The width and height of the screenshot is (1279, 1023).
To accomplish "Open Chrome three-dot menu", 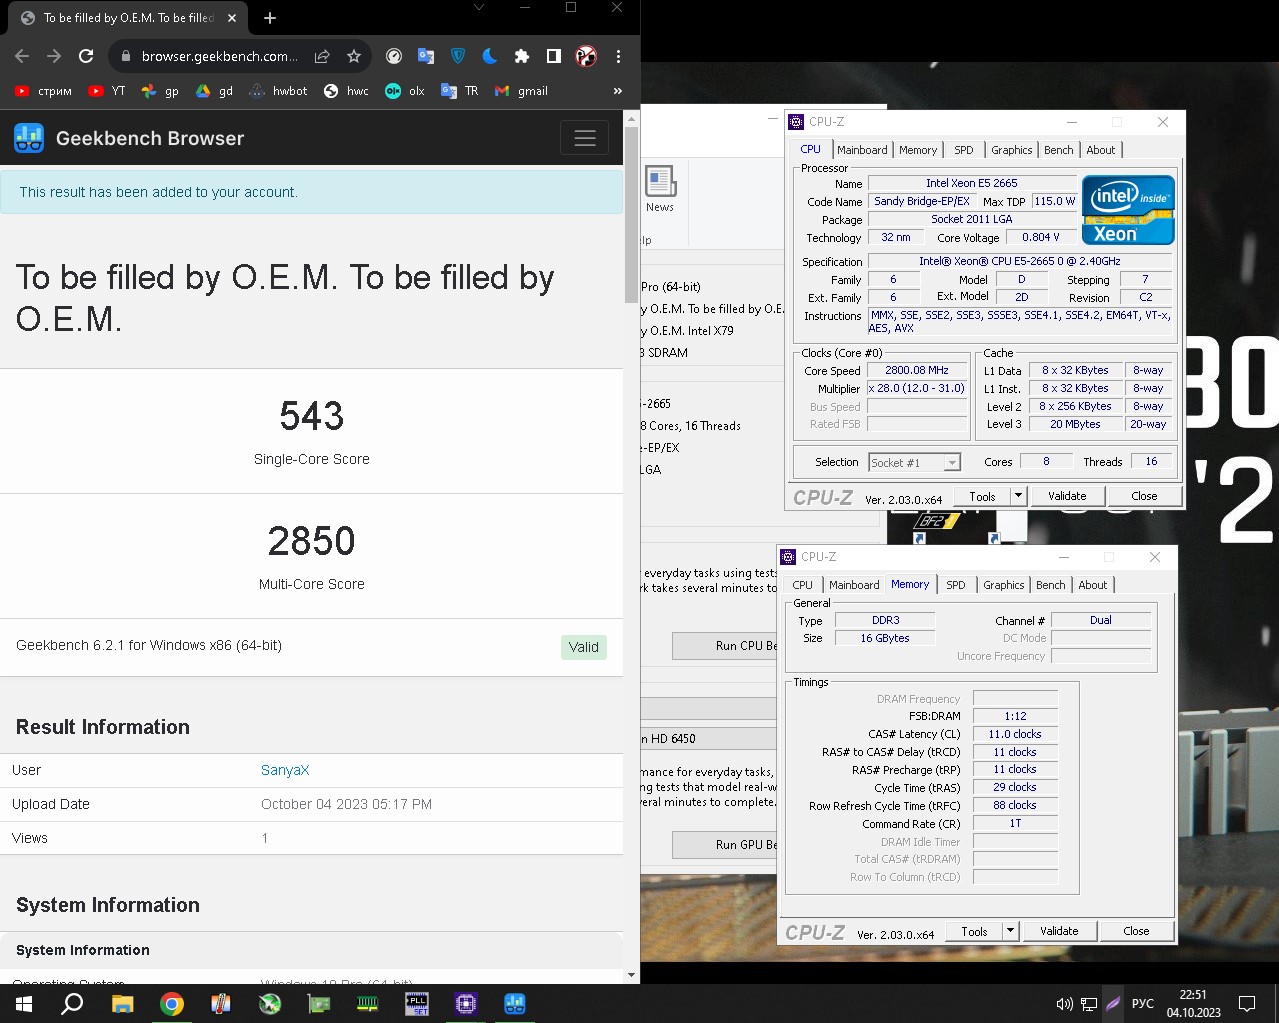I will [x=618, y=56].
